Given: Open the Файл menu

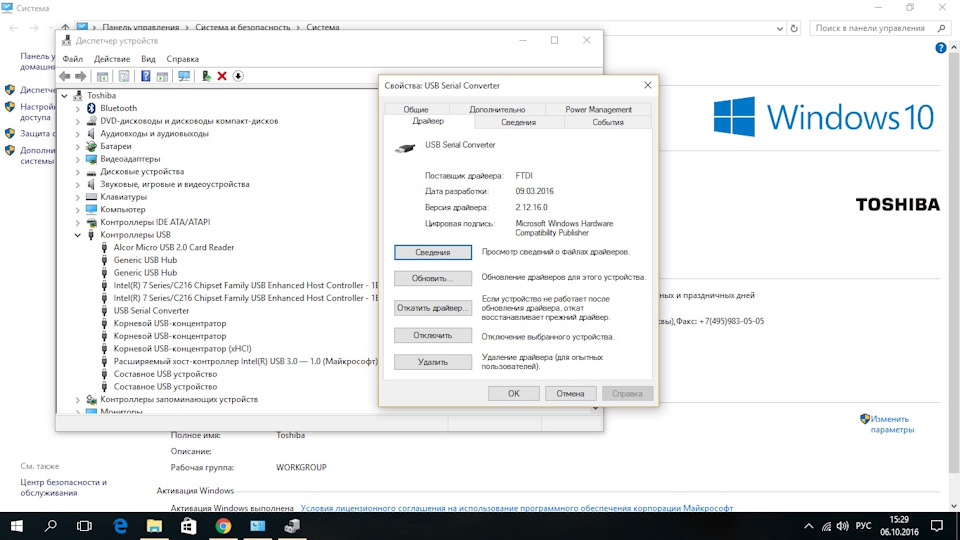Looking at the screenshot, I should 73,59.
